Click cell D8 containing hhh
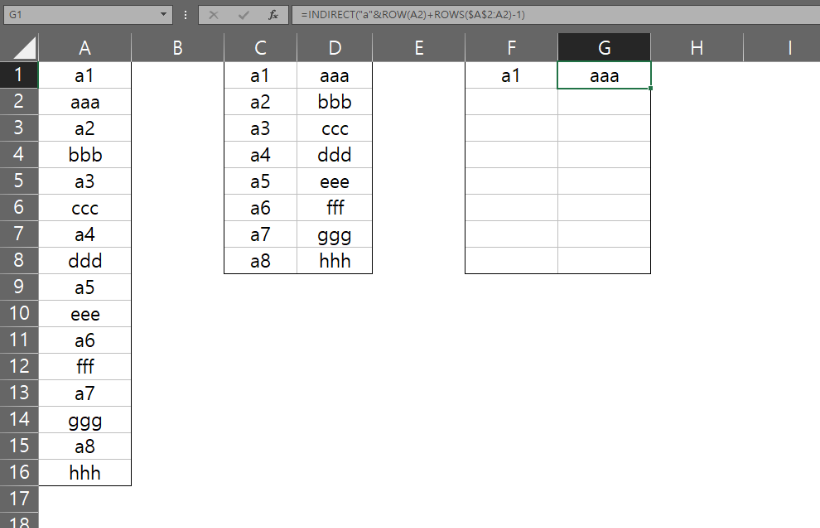 coord(335,260)
